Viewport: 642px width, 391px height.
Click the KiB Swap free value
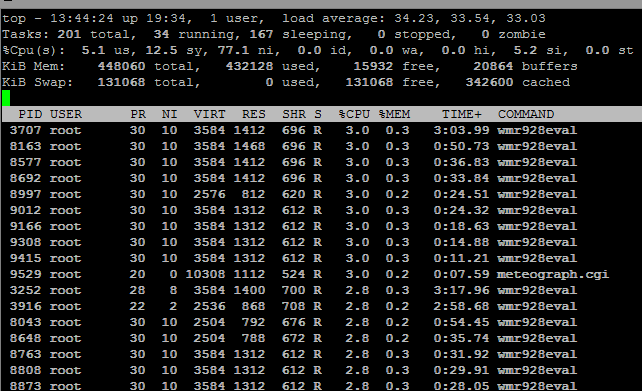369,82
